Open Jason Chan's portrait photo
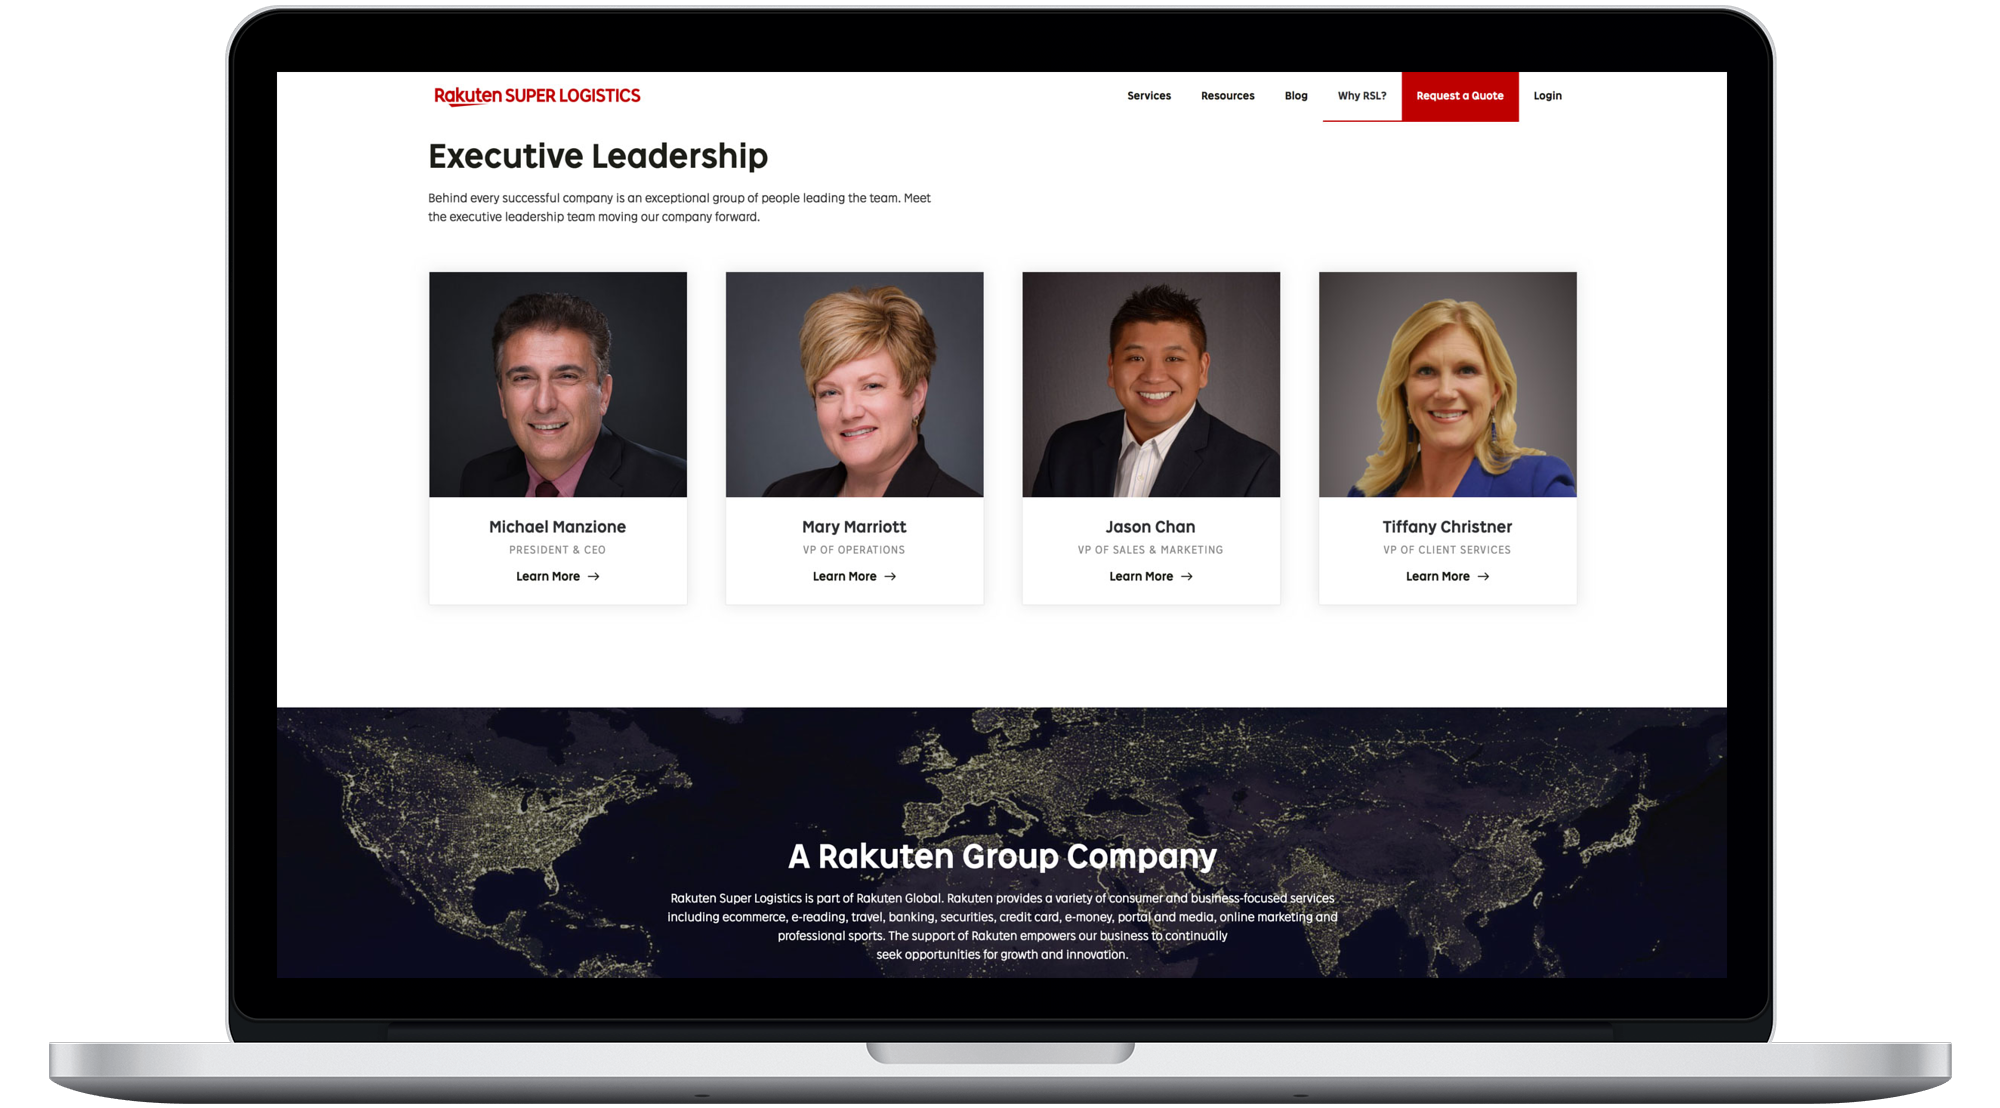Viewport: 2000px width, 1108px height. [x=1151, y=384]
